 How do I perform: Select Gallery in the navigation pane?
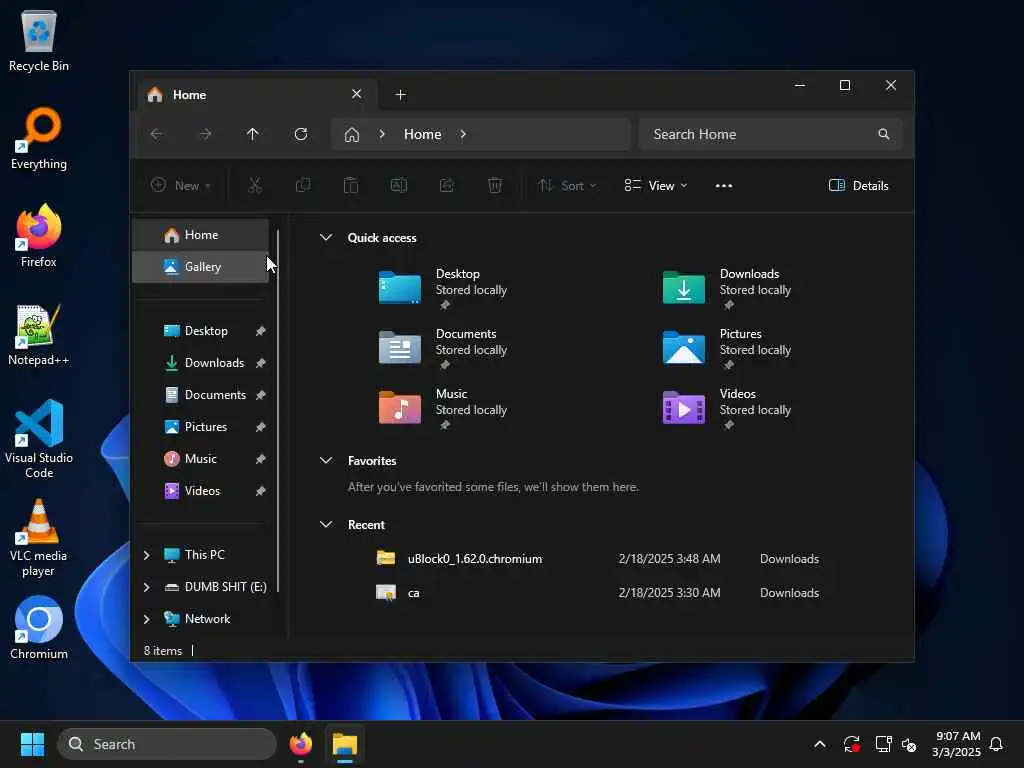(200, 266)
